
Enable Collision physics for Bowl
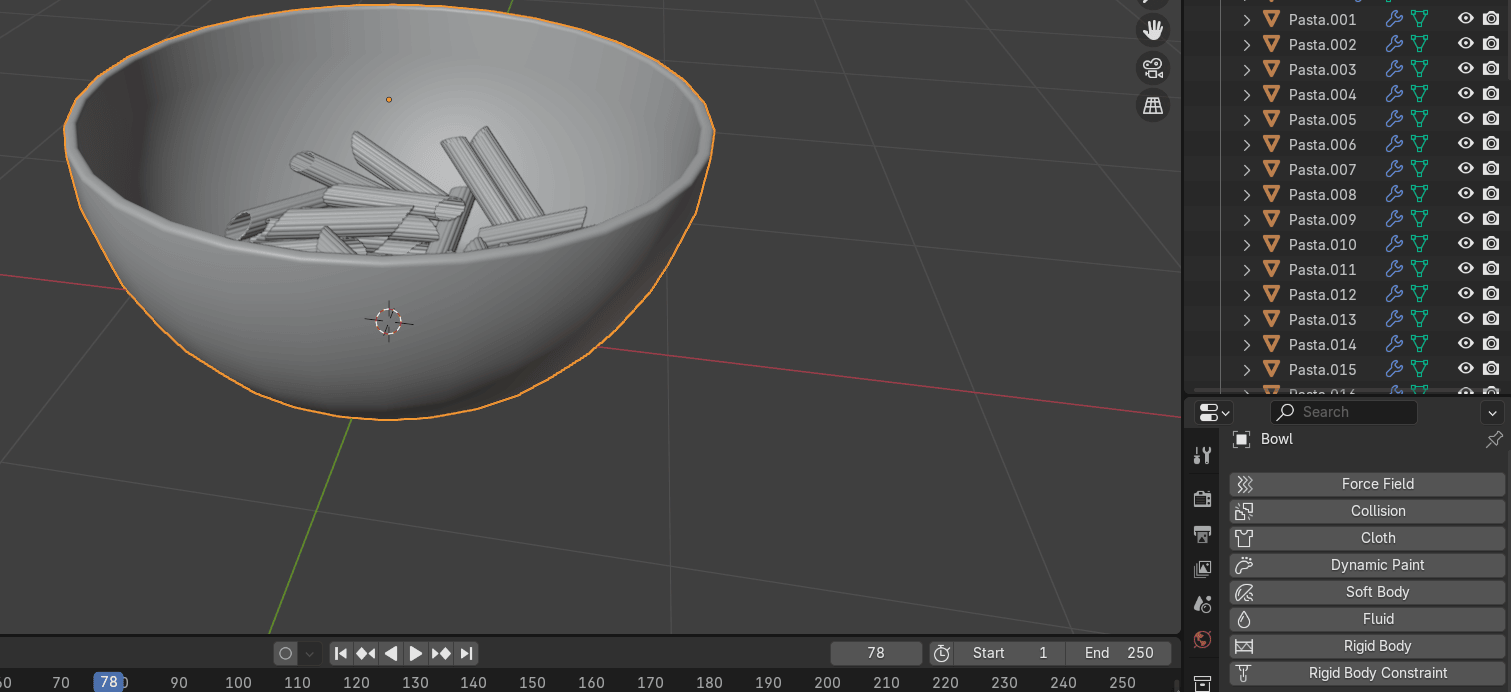point(1366,511)
